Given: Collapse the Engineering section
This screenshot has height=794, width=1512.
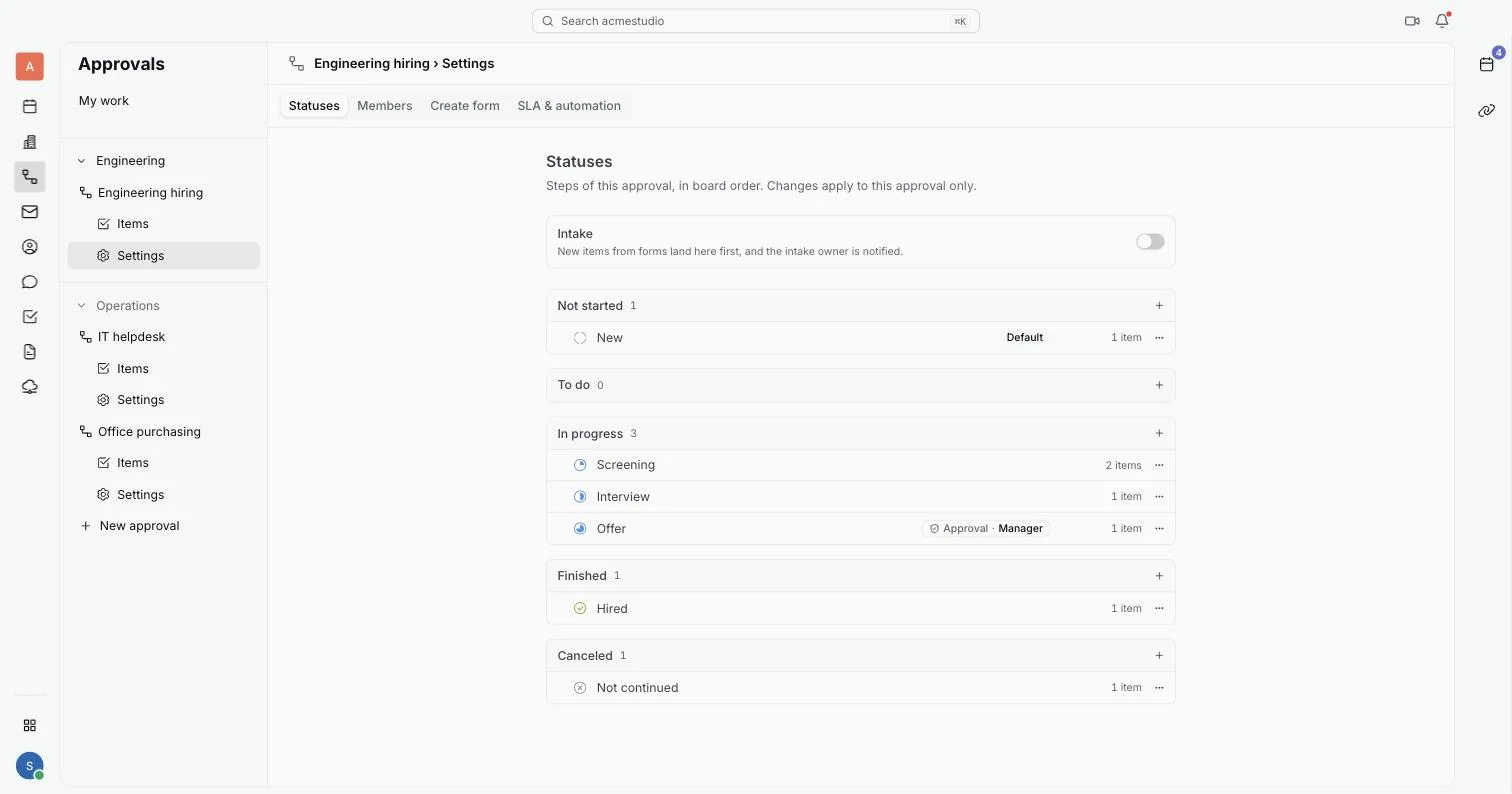Looking at the screenshot, I should [x=82, y=161].
